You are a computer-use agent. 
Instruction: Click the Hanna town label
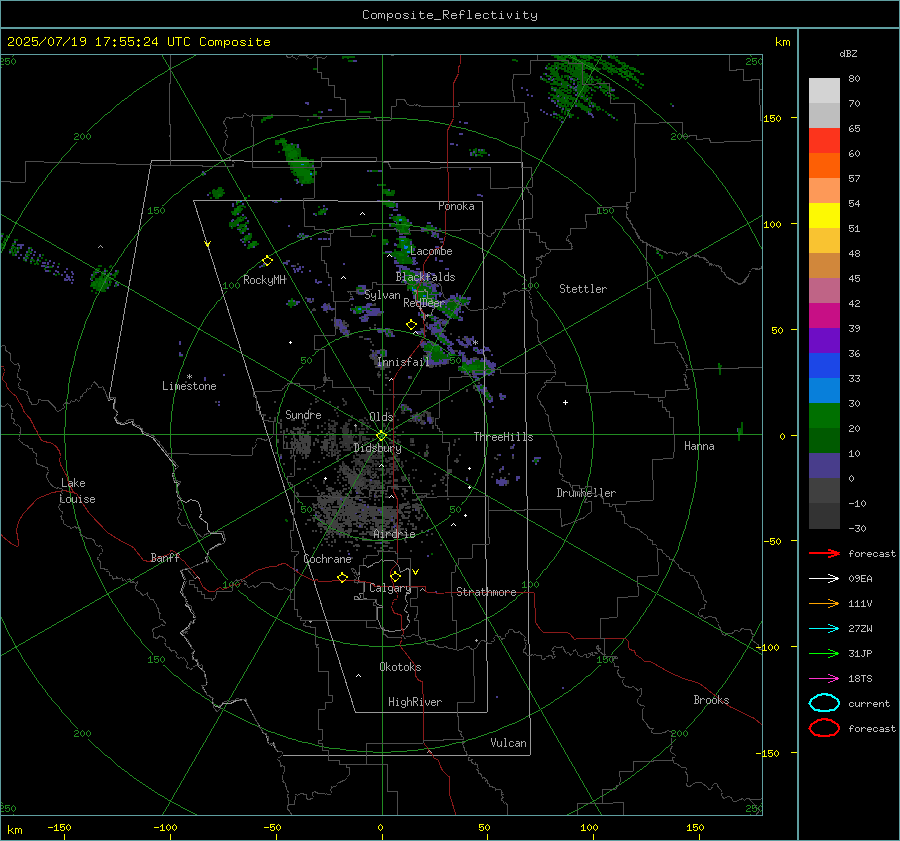(699, 446)
